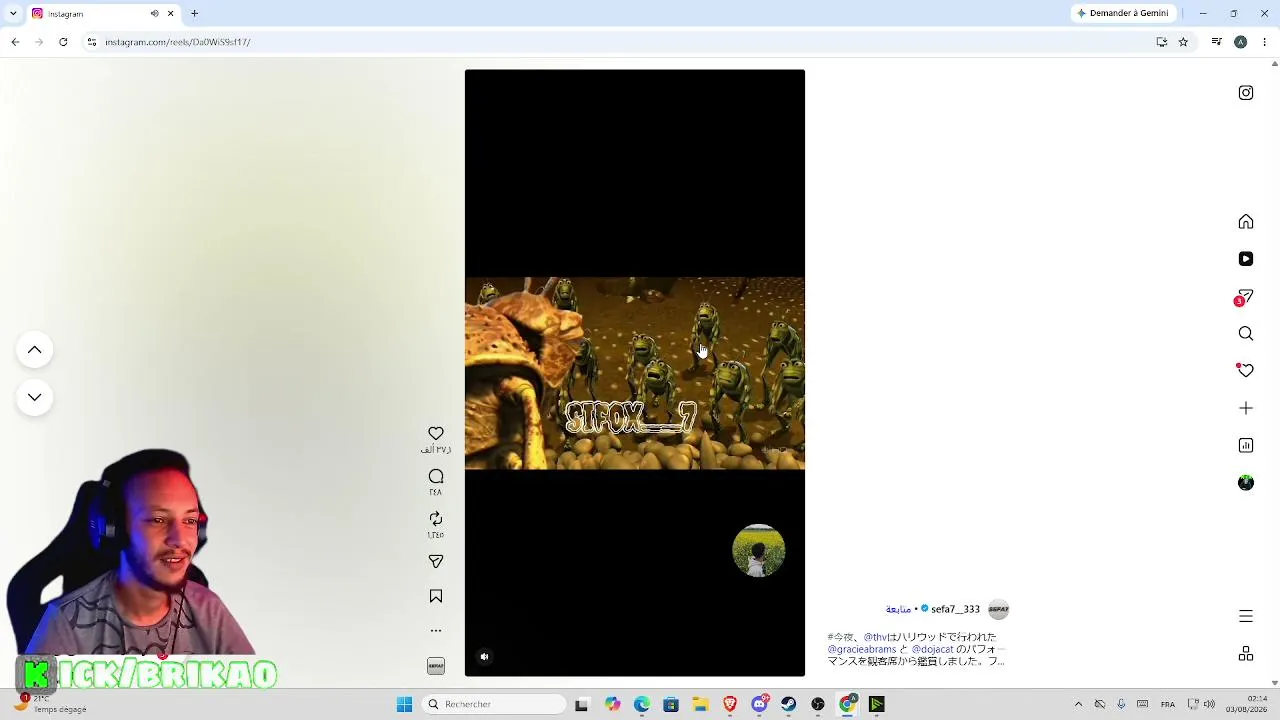Open sefa7__333 avatar beside username

999,609
